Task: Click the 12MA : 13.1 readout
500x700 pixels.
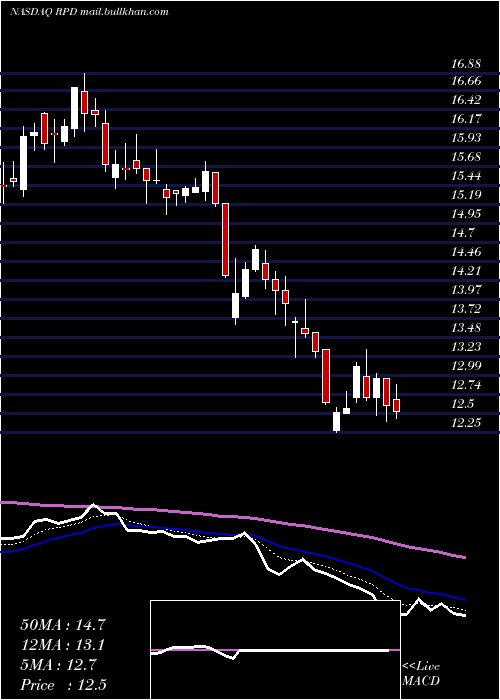Action: [63, 645]
